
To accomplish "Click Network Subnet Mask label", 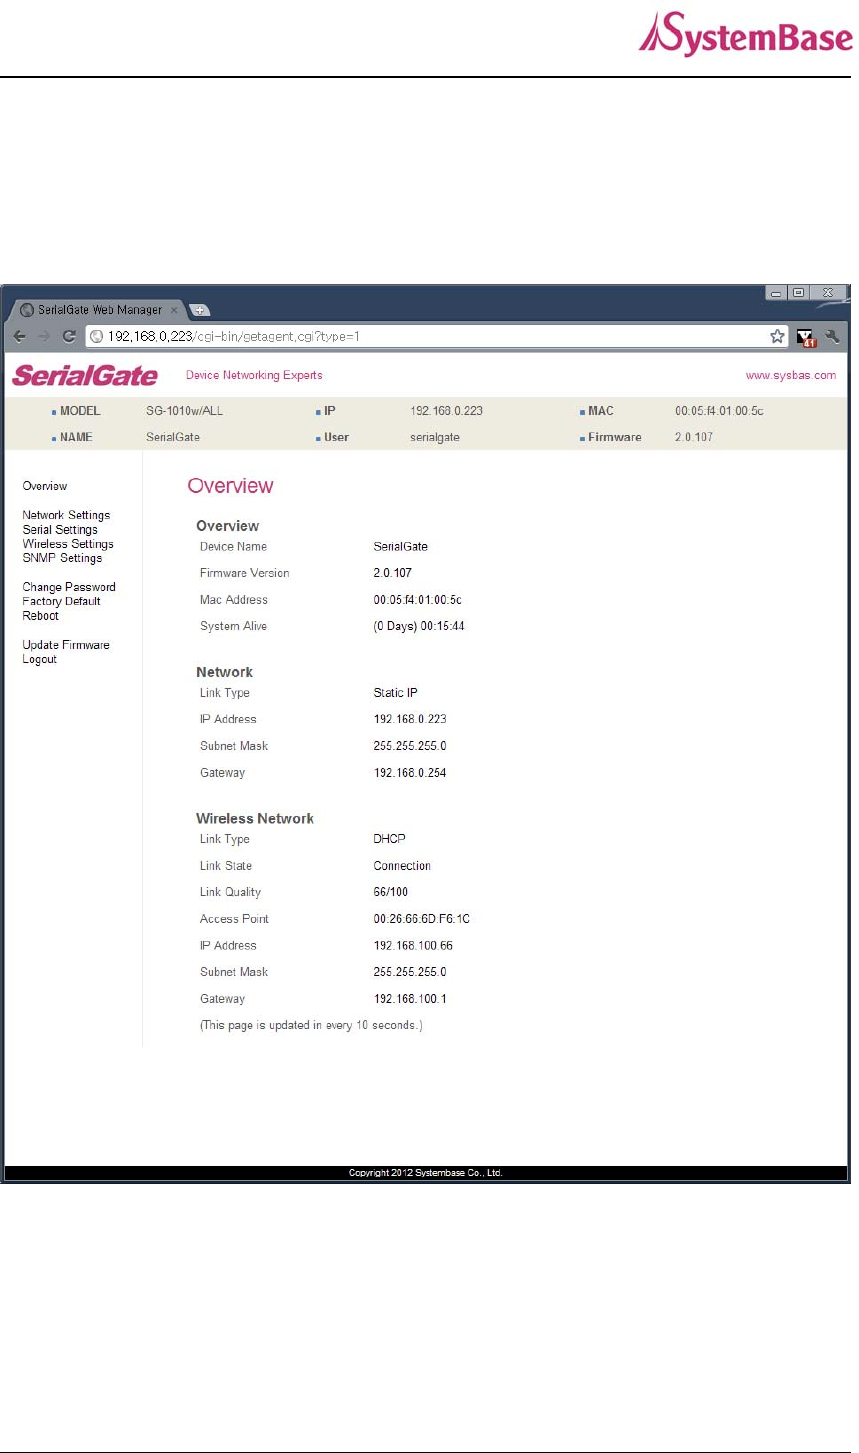I will 234,746.
